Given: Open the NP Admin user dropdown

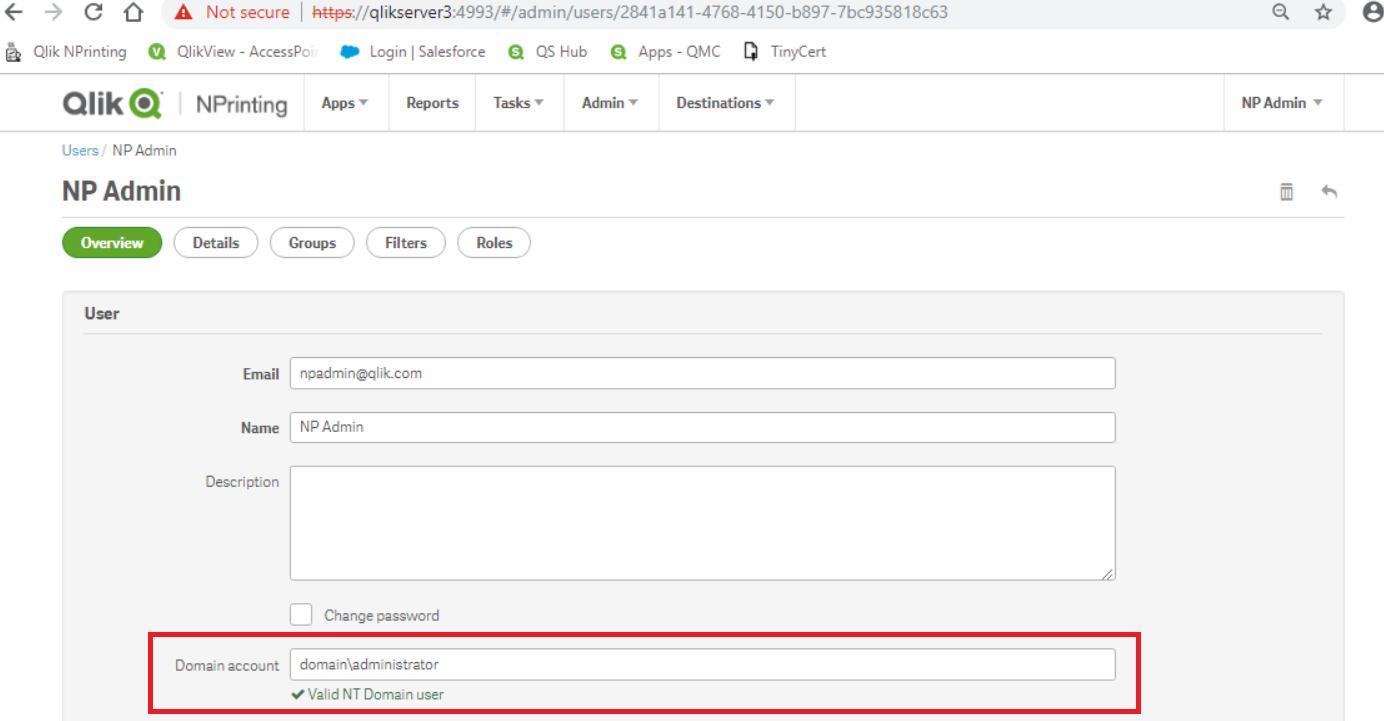Looking at the screenshot, I should pos(1283,103).
